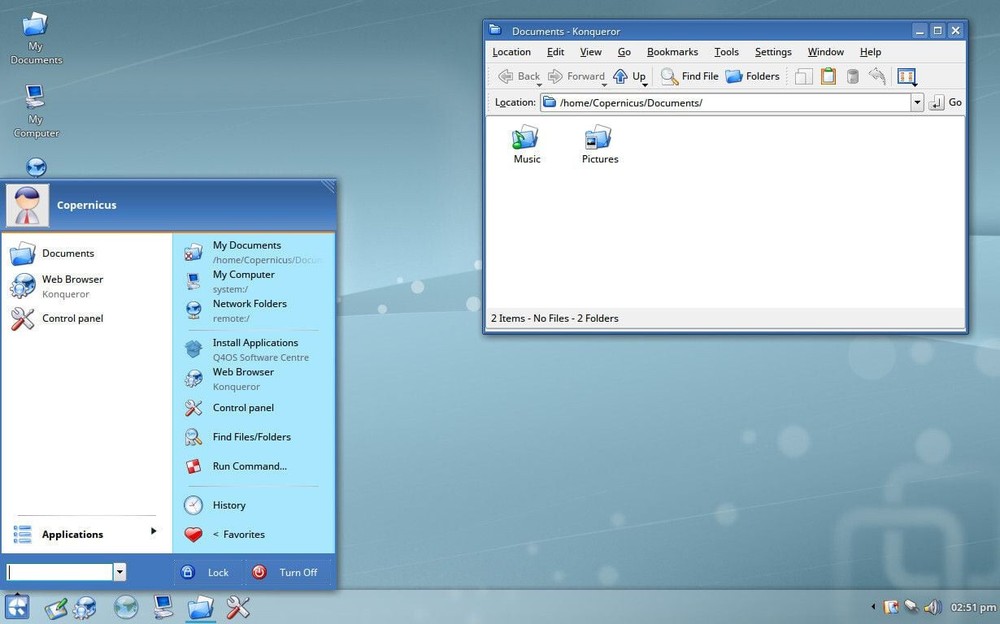The height and width of the screenshot is (624, 1000).
Task: Expand the Applications menu entry
Action: point(72,534)
